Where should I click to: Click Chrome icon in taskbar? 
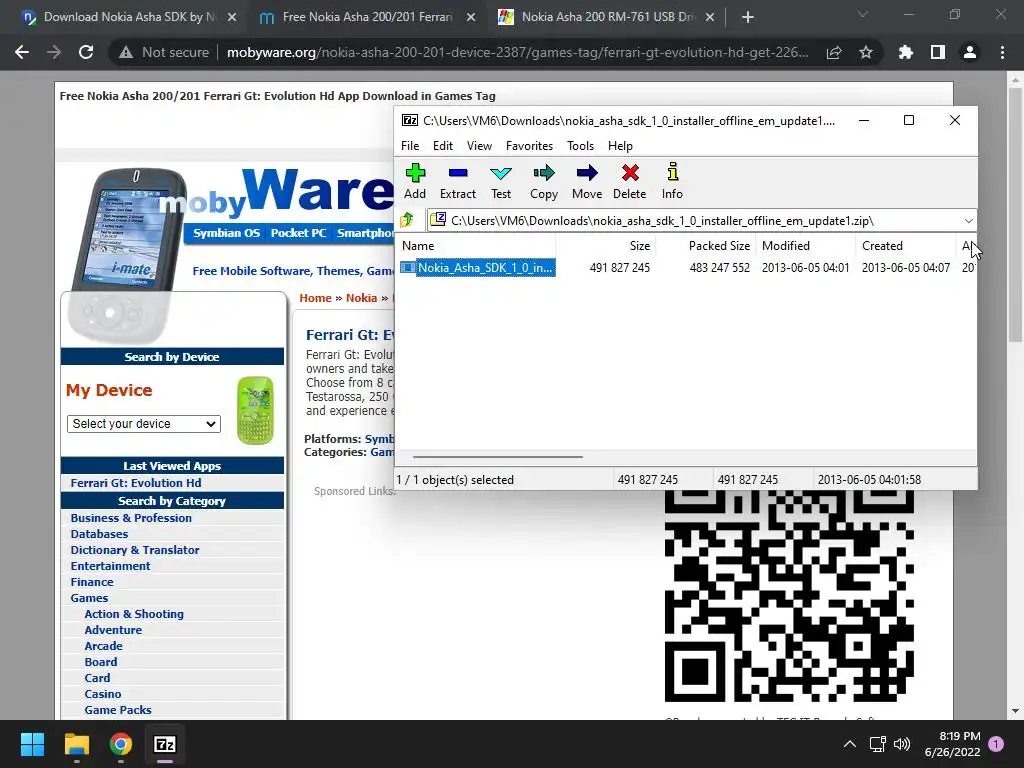pos(121,744)
